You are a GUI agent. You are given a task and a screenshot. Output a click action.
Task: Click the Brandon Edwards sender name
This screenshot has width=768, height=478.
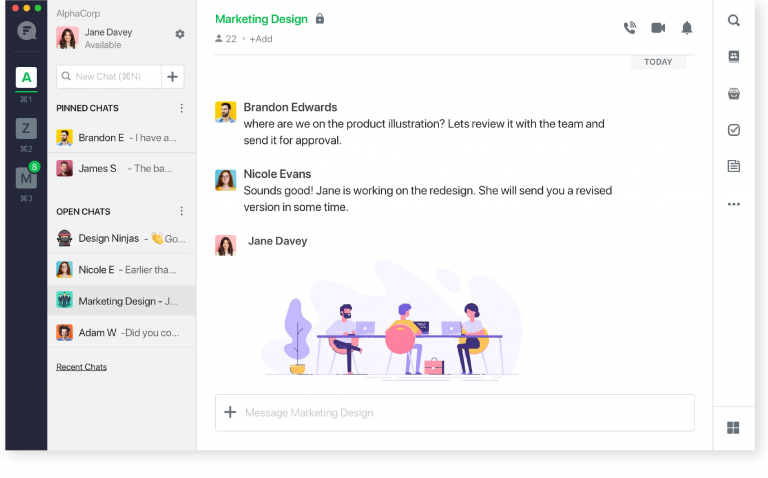coord(290,107)
